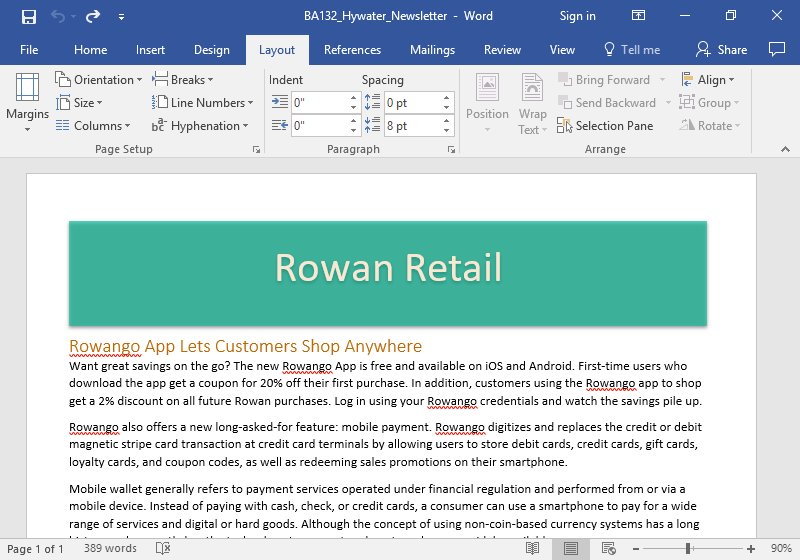The image size is (800, 560).
Task: Click the Save icon in title bar
Action: [x=29, y=16]
